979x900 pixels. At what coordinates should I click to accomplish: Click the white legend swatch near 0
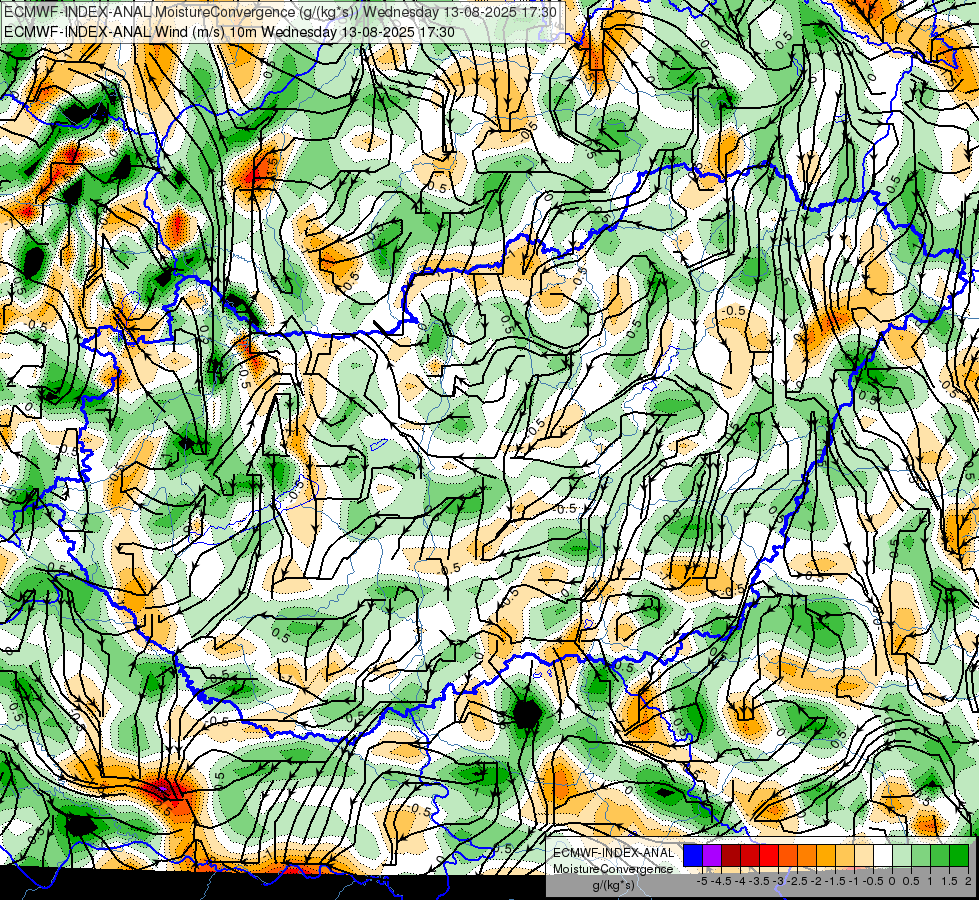point(883,856)
